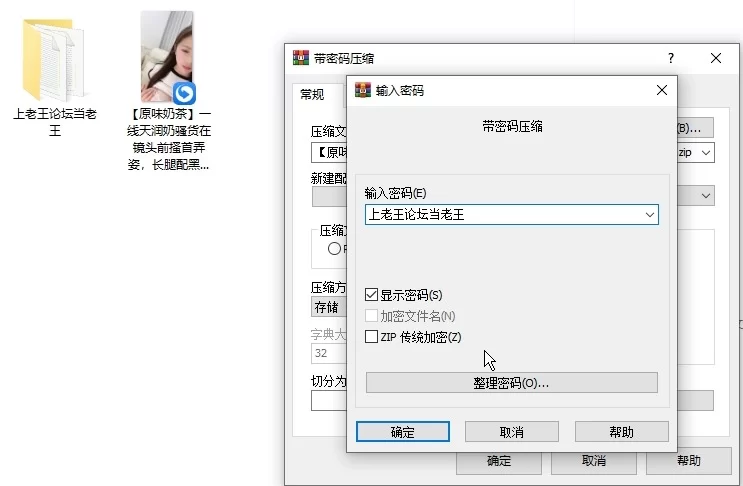The image size is (743, 486).
Task: Select the 【原味奶茶】 file name label
Action: point(169,139)
